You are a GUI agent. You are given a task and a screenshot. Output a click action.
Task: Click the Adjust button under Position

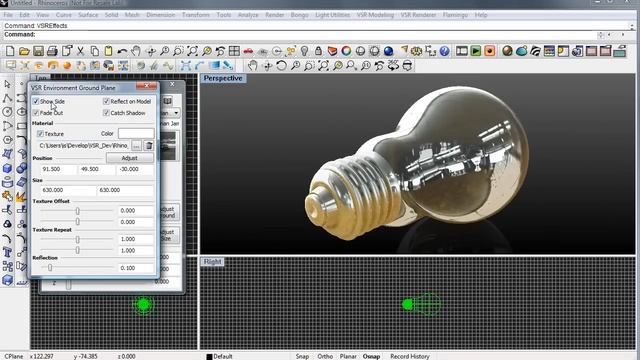[x=129, y=158]
